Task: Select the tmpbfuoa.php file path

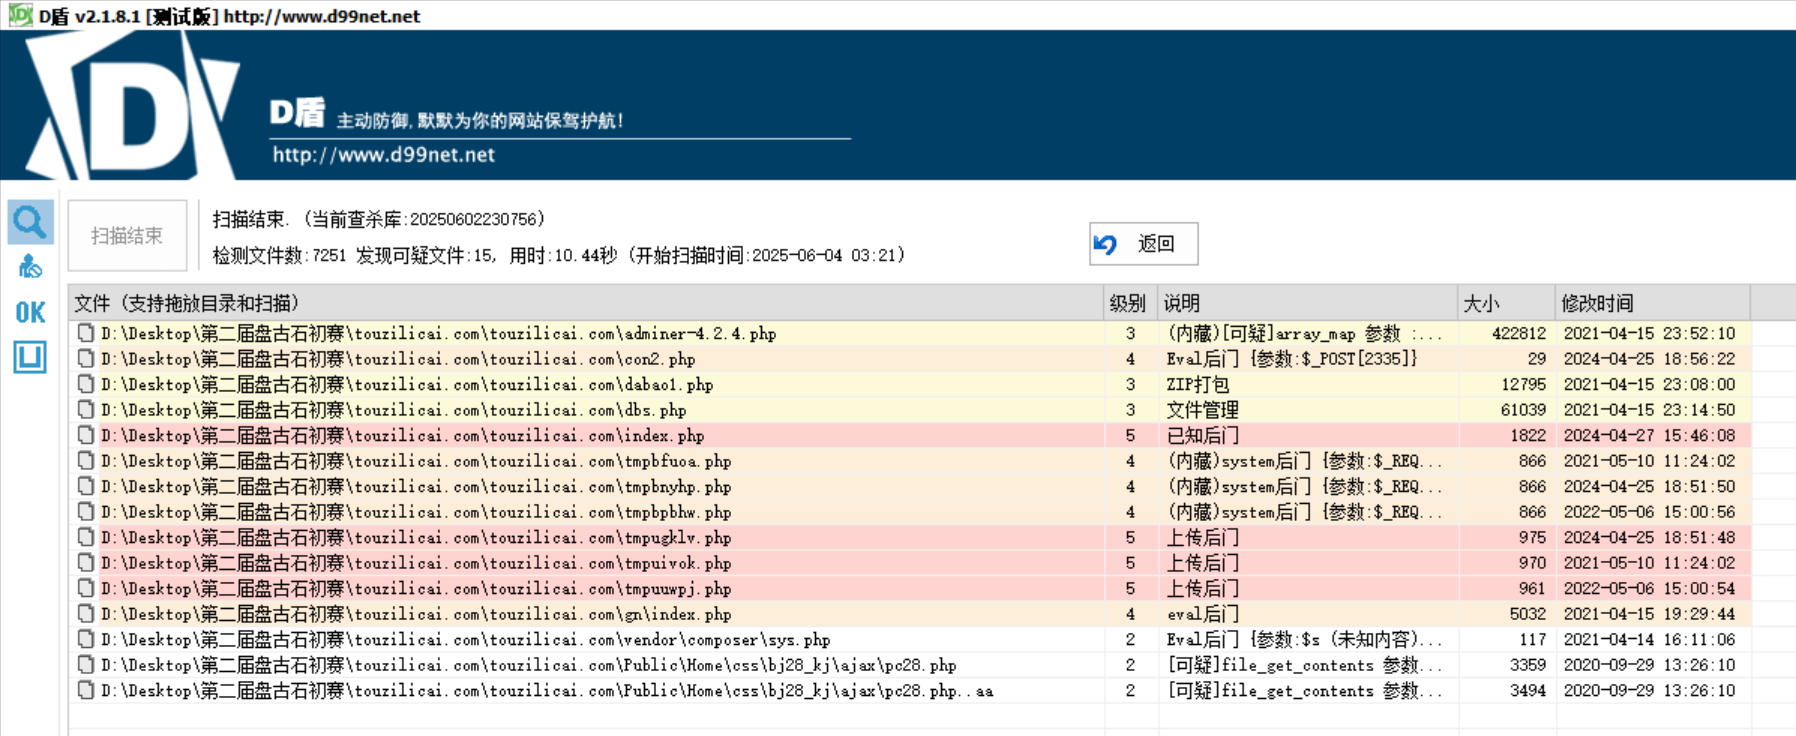Action: (x=416, y=461)
